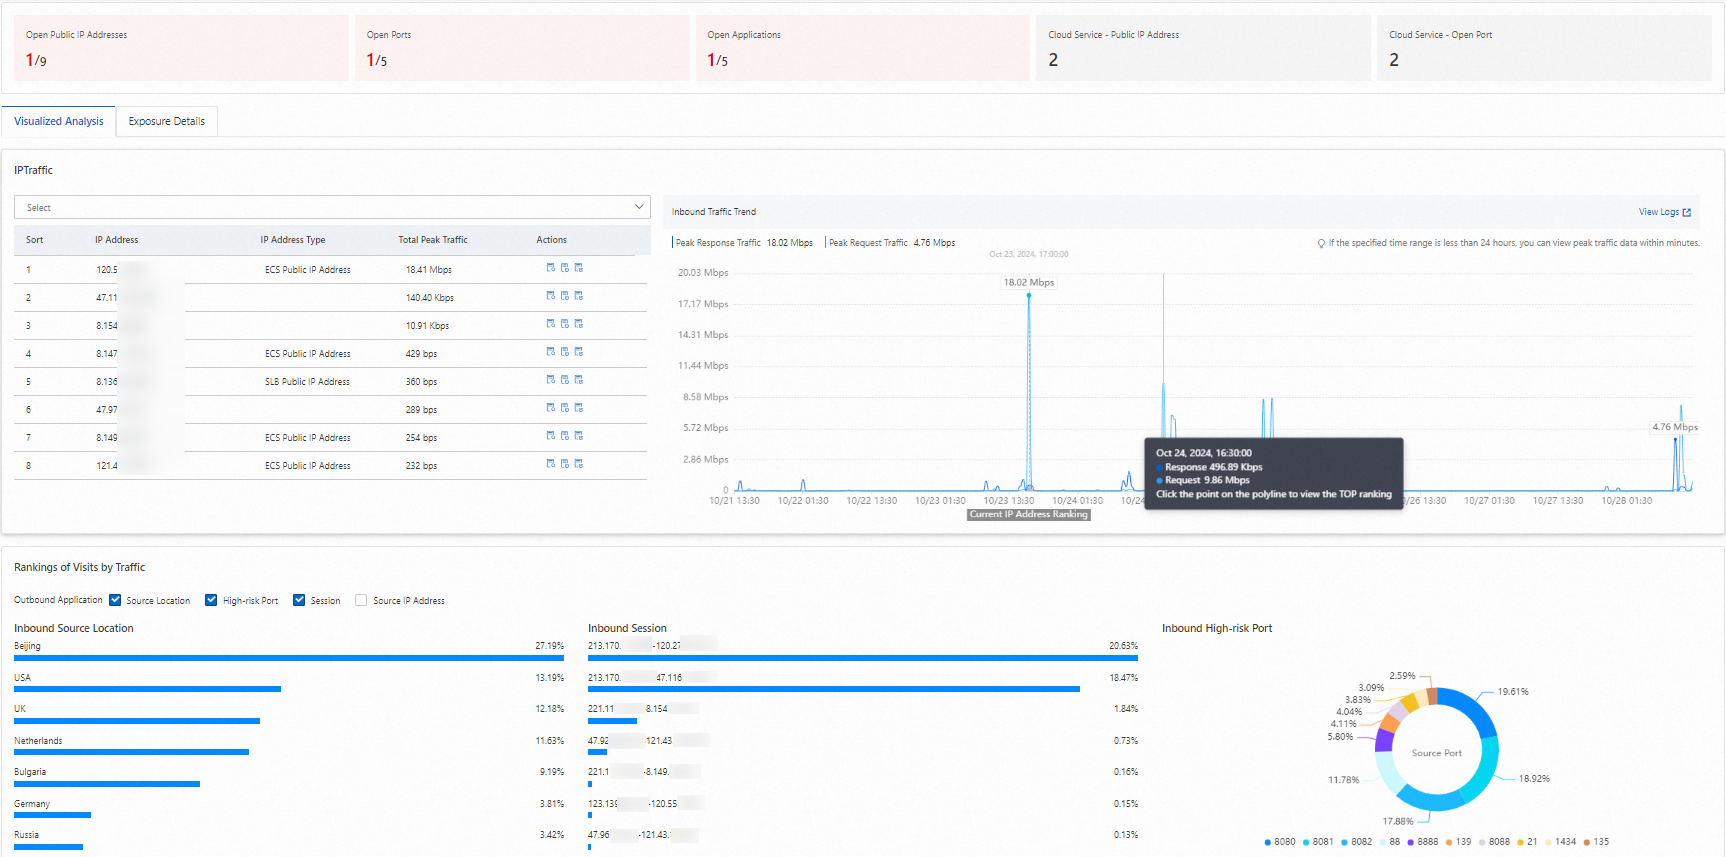Click first action icon in 18.41 Mbps row
This screenshot has width=1726, height=857.
coord(551,268)
